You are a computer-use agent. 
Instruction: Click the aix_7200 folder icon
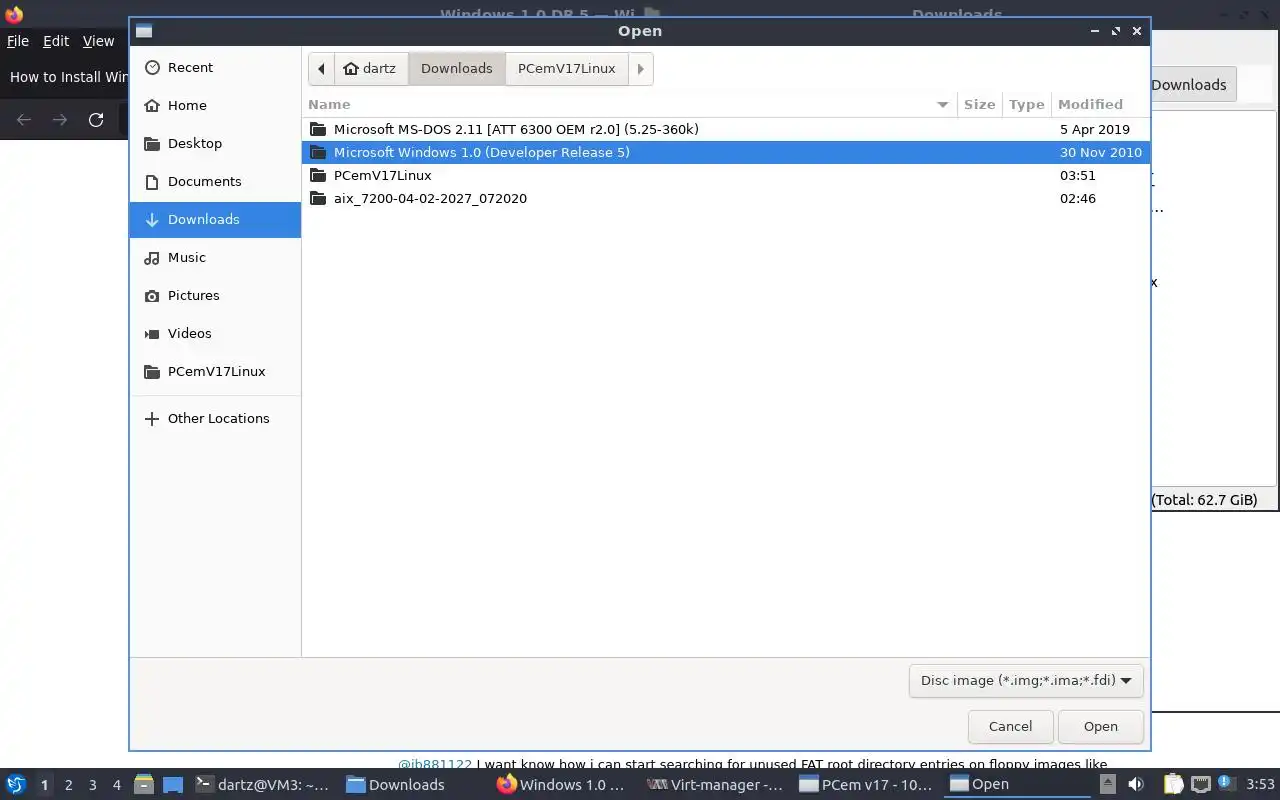click(x=319, y=198)
